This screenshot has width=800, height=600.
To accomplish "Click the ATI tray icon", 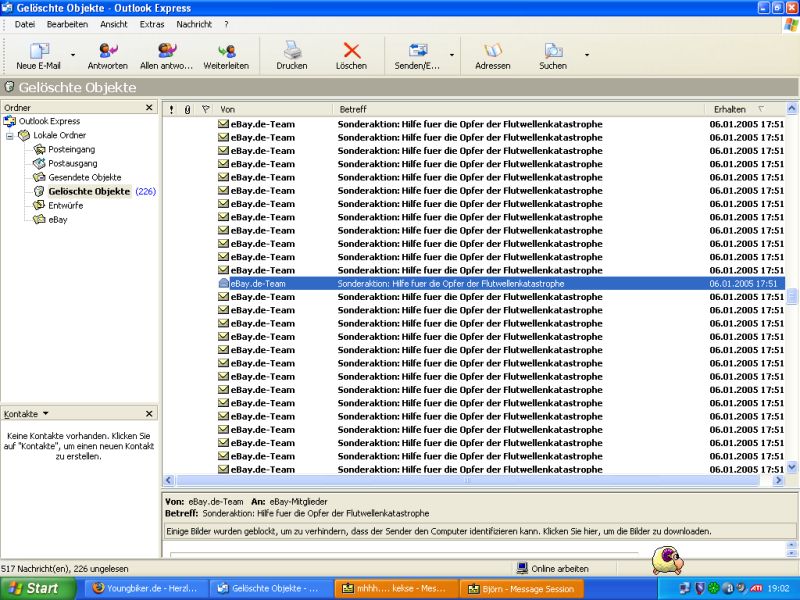I will (x=756, y=588).
